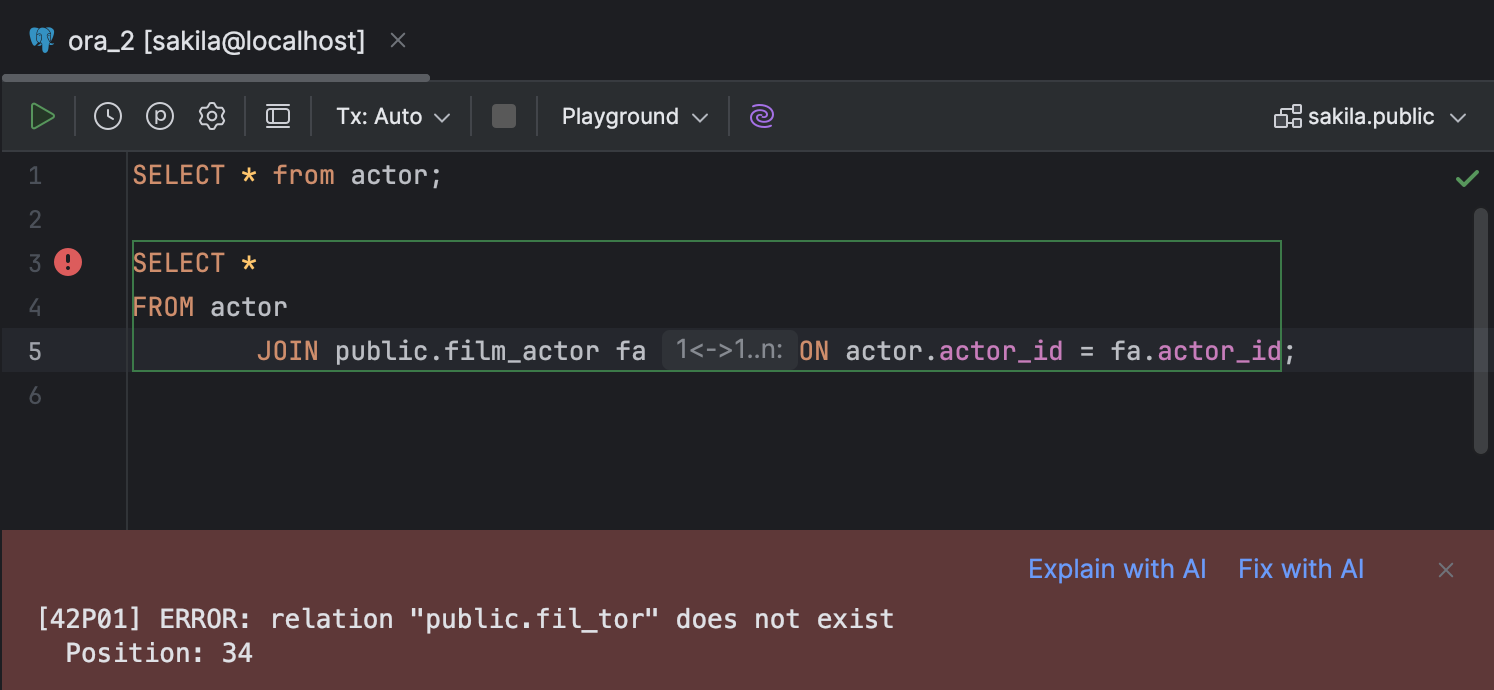Click the circled P execution plan icon
Viewport: 1494px width, 690px height.
pyautogui.click(x=159, y=115)
